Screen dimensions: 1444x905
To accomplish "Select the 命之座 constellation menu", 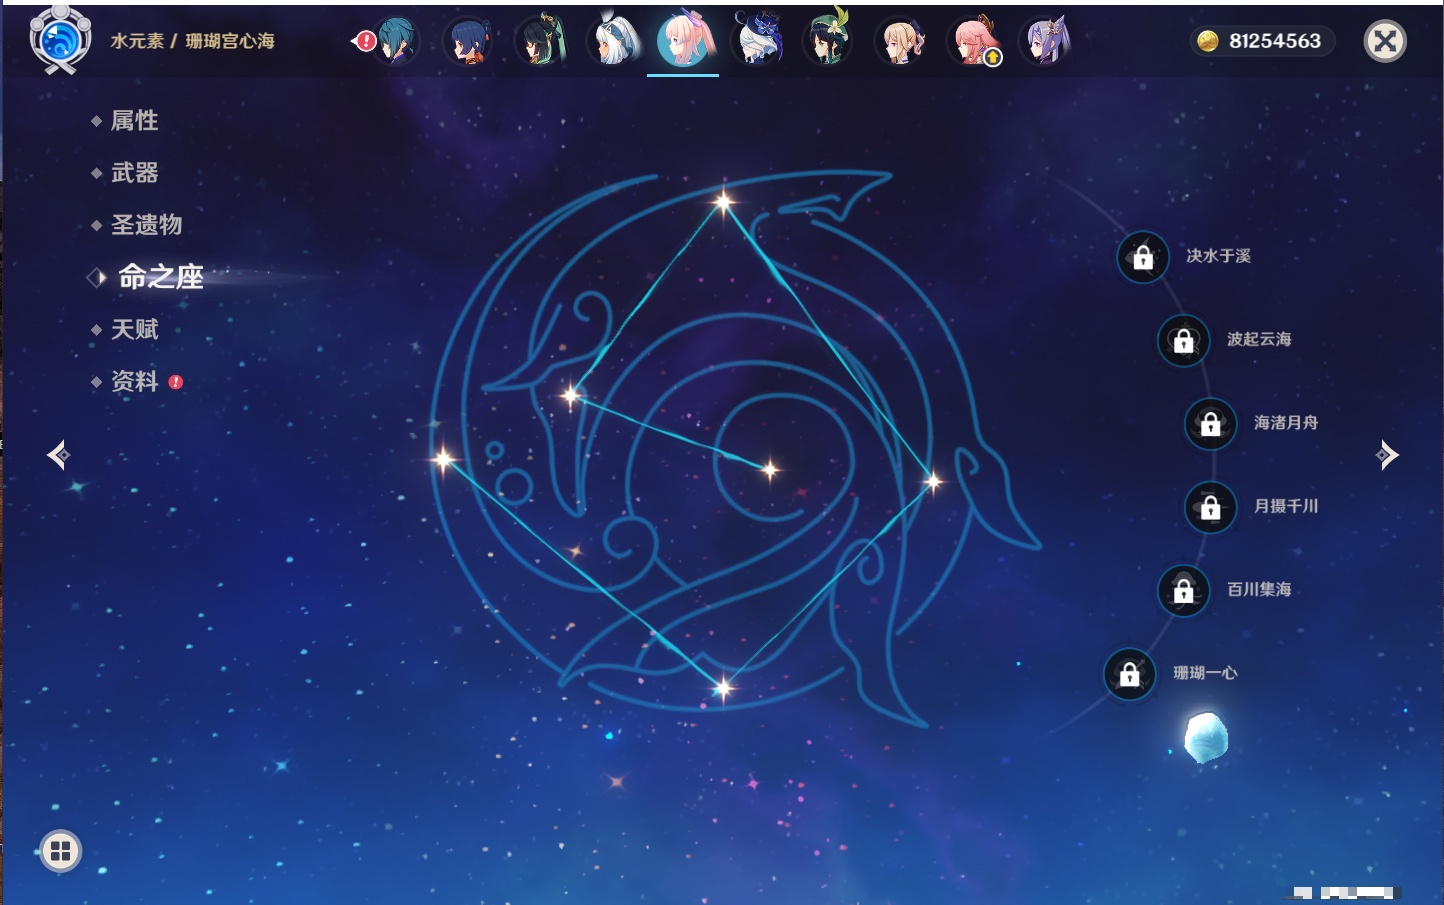I will coord(160,277).
